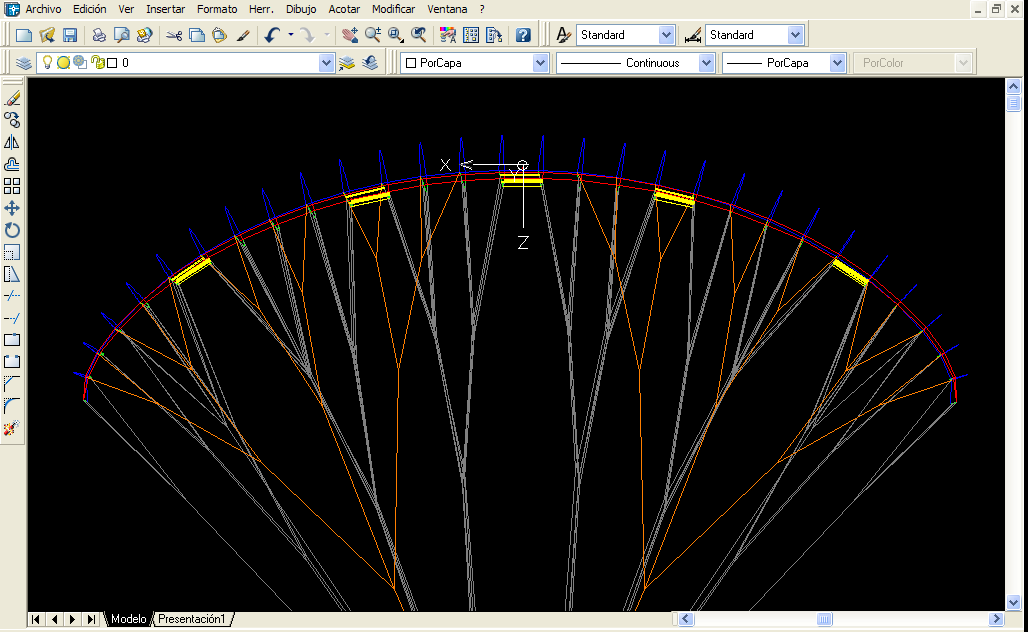Select the Explode tool

click(12, 428)
